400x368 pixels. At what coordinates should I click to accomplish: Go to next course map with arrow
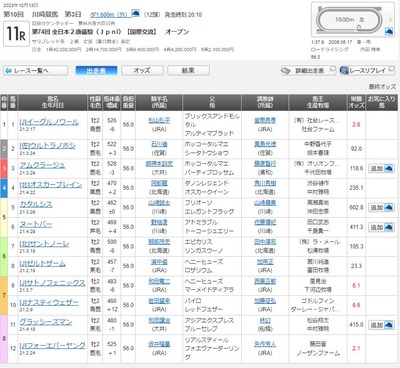(x=390, y=19)
